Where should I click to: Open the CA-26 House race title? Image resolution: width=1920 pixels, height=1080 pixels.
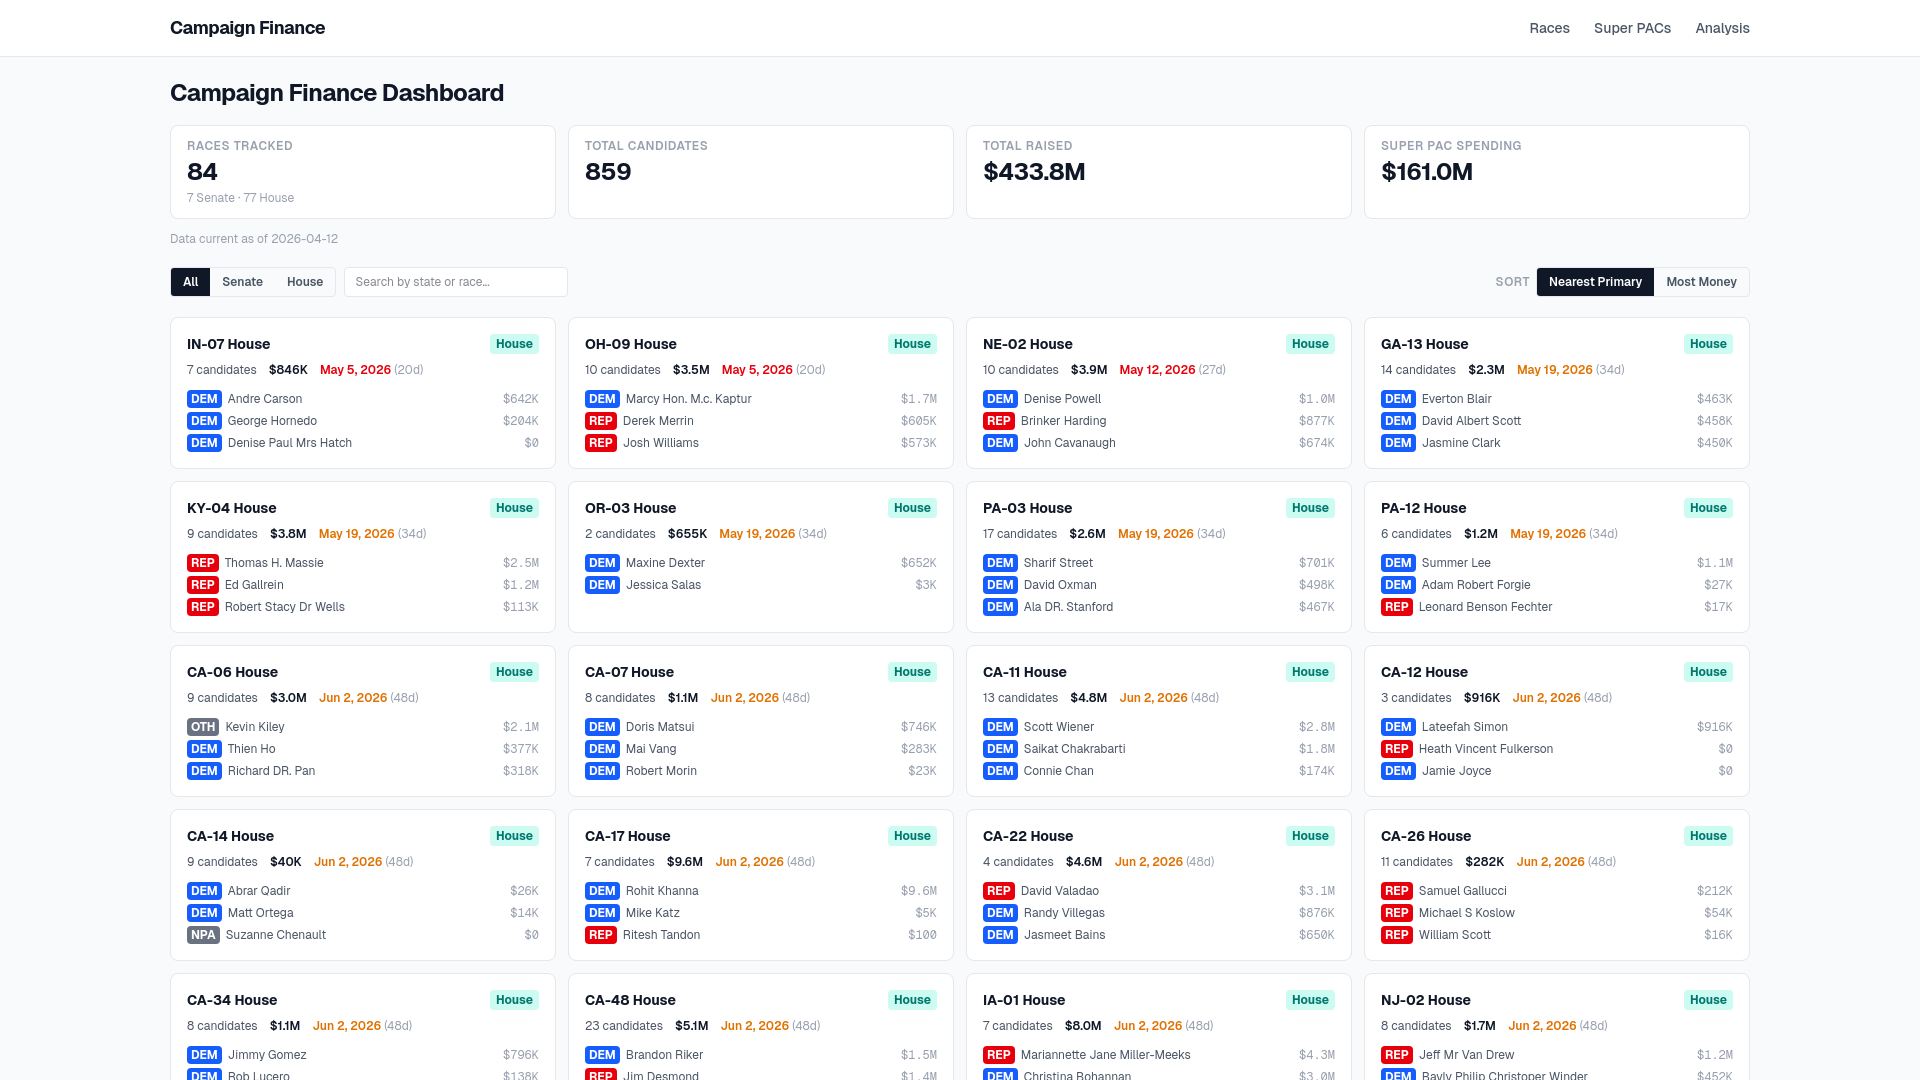click(1426, 836)
